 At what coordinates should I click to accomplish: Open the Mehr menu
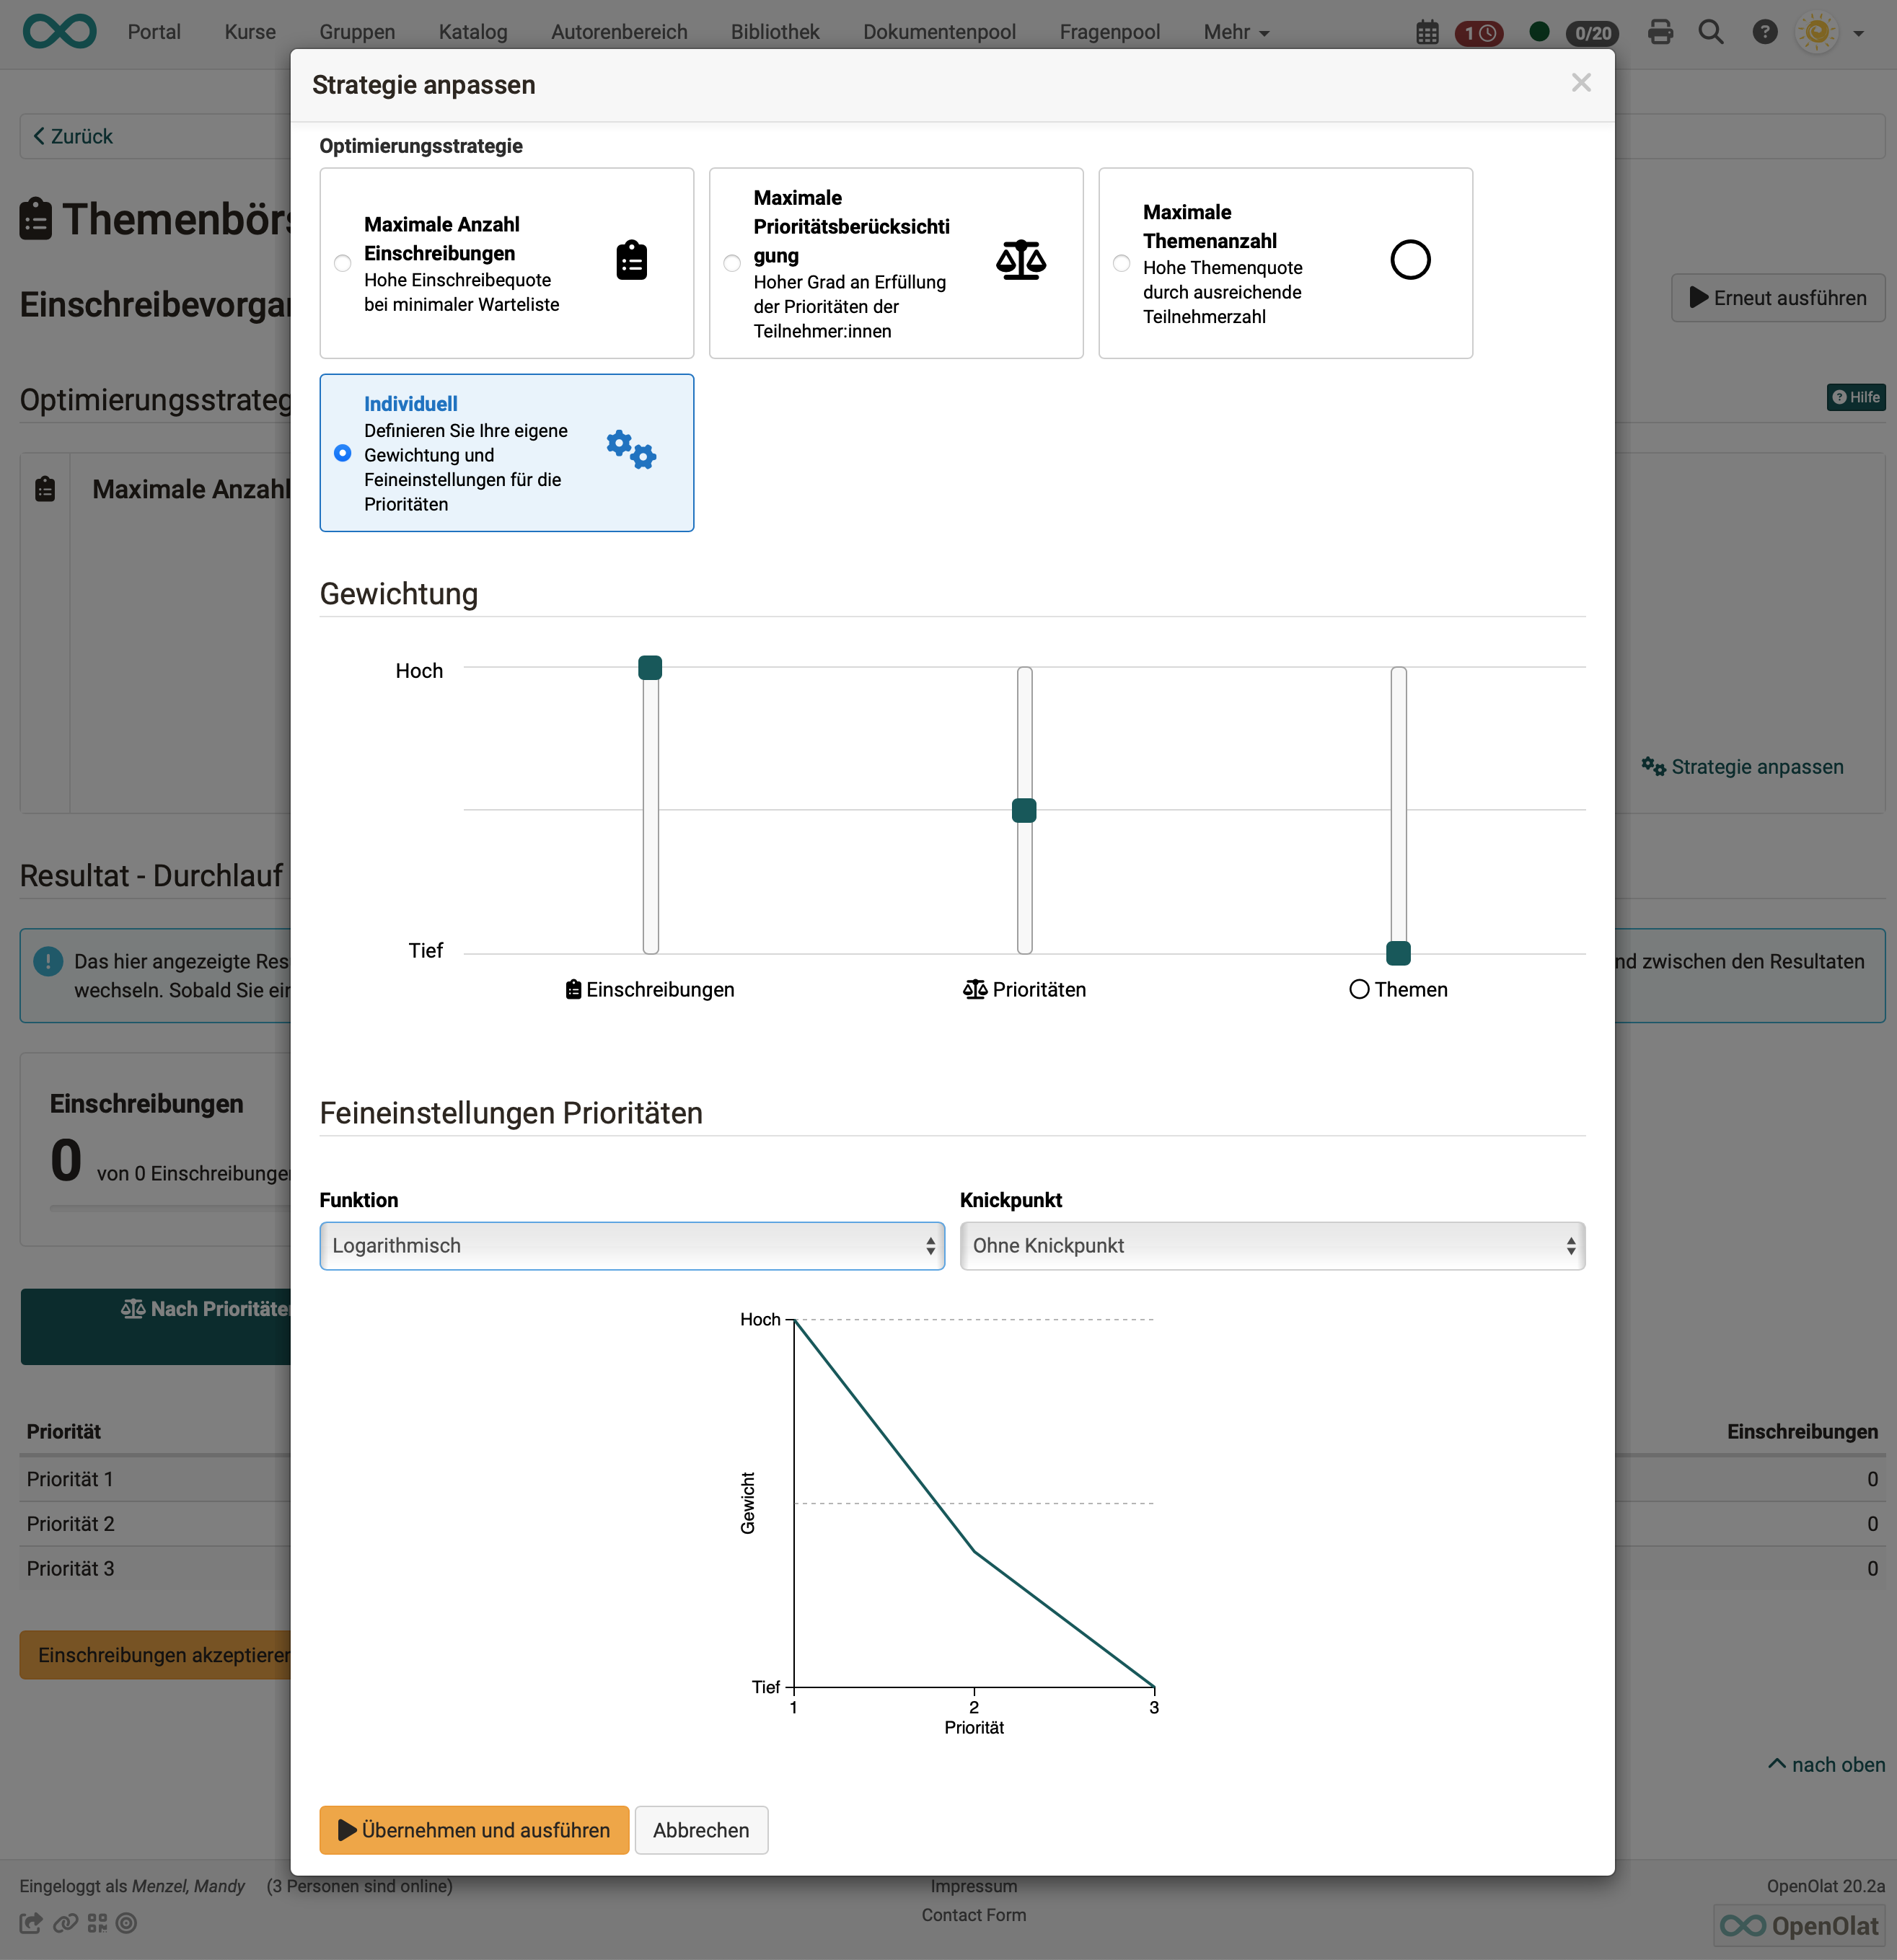click(x=1235, y=32)
